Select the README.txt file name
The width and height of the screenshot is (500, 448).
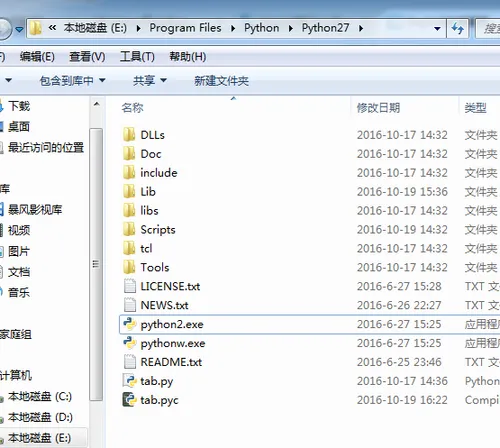171,362
